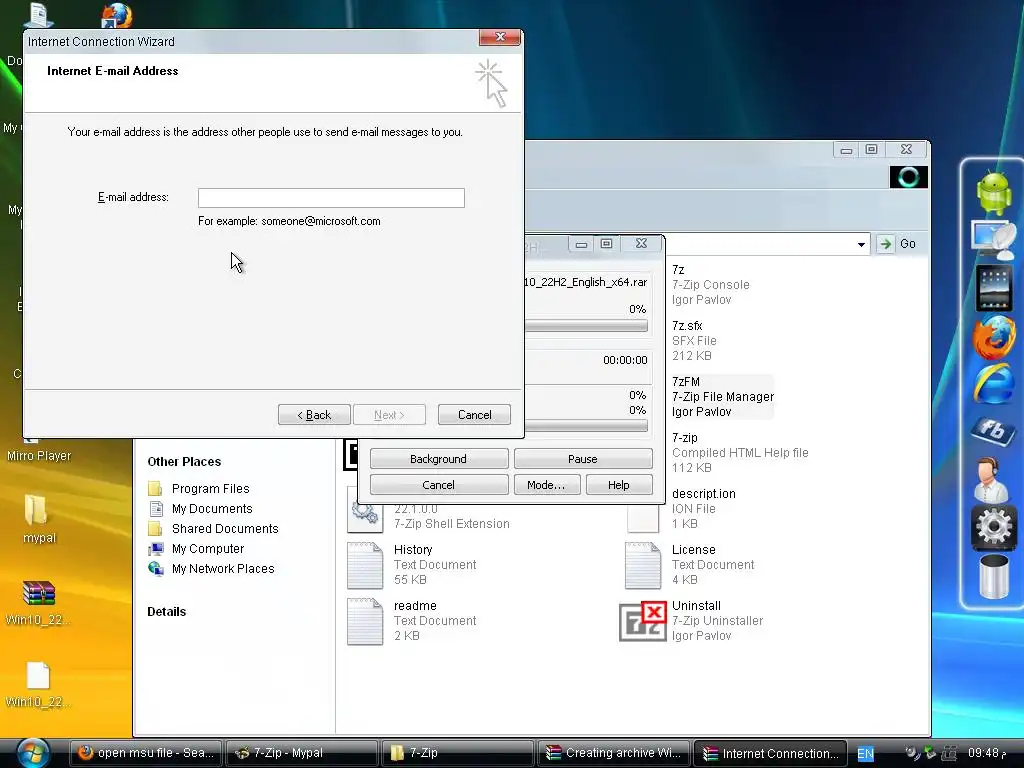1024x768 pixels.
Task: Open My Network Places link
Action: pyautogui.click(x=223, y=569)
